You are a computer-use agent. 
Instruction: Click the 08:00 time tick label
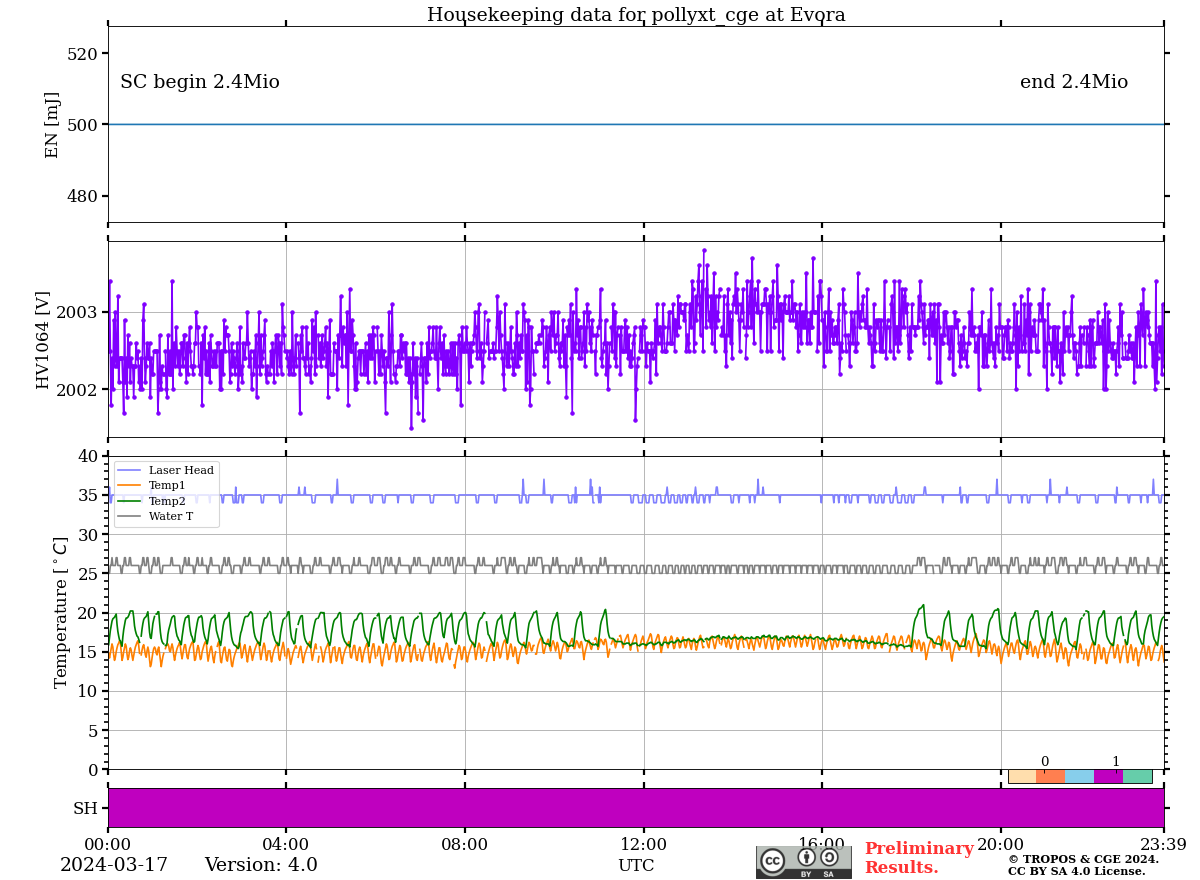coord(465,844)
